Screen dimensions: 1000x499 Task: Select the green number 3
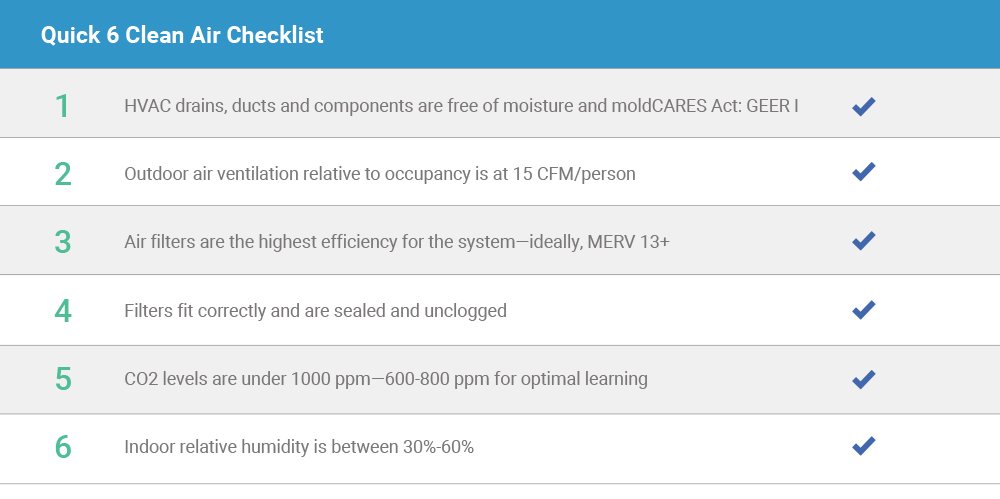point(62,242)
